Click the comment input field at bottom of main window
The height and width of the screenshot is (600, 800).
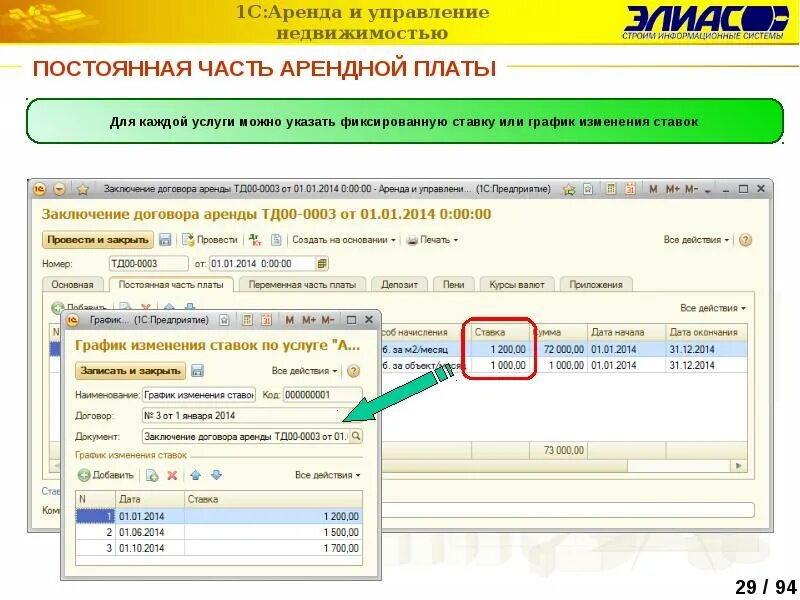(567, 510)
